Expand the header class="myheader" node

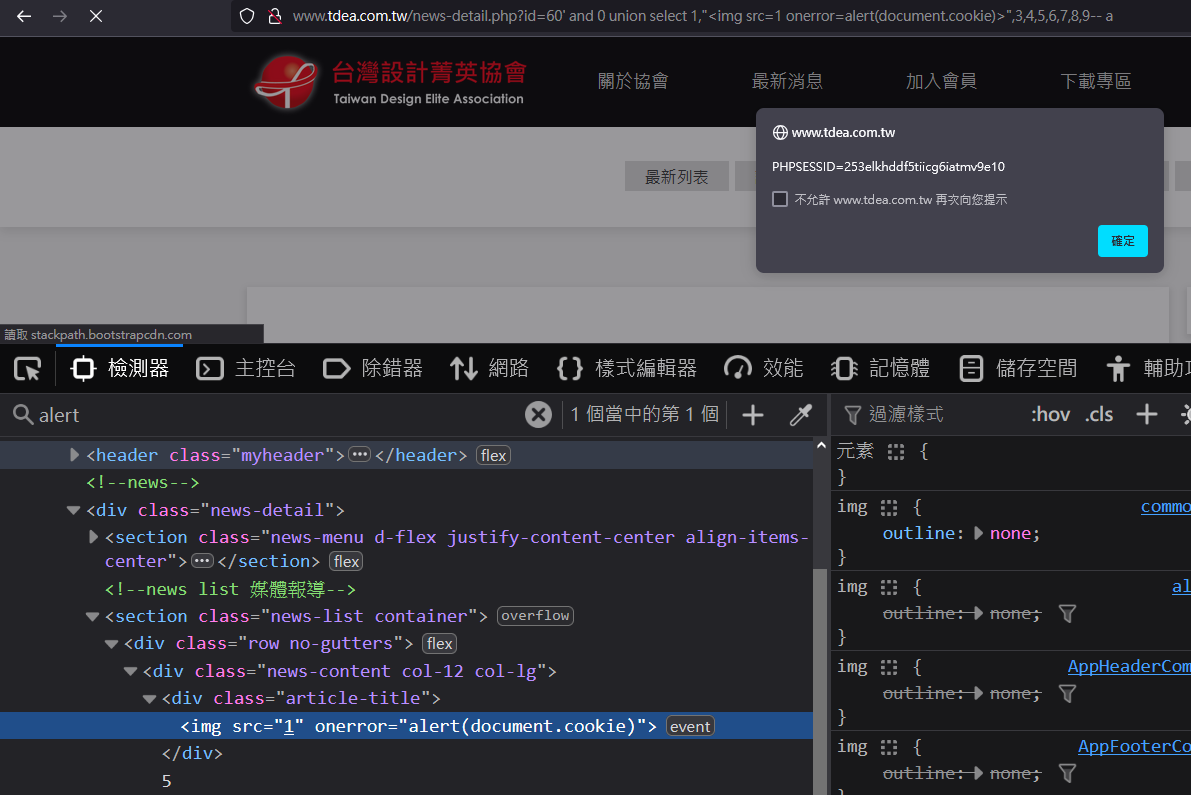pos(74,455)
